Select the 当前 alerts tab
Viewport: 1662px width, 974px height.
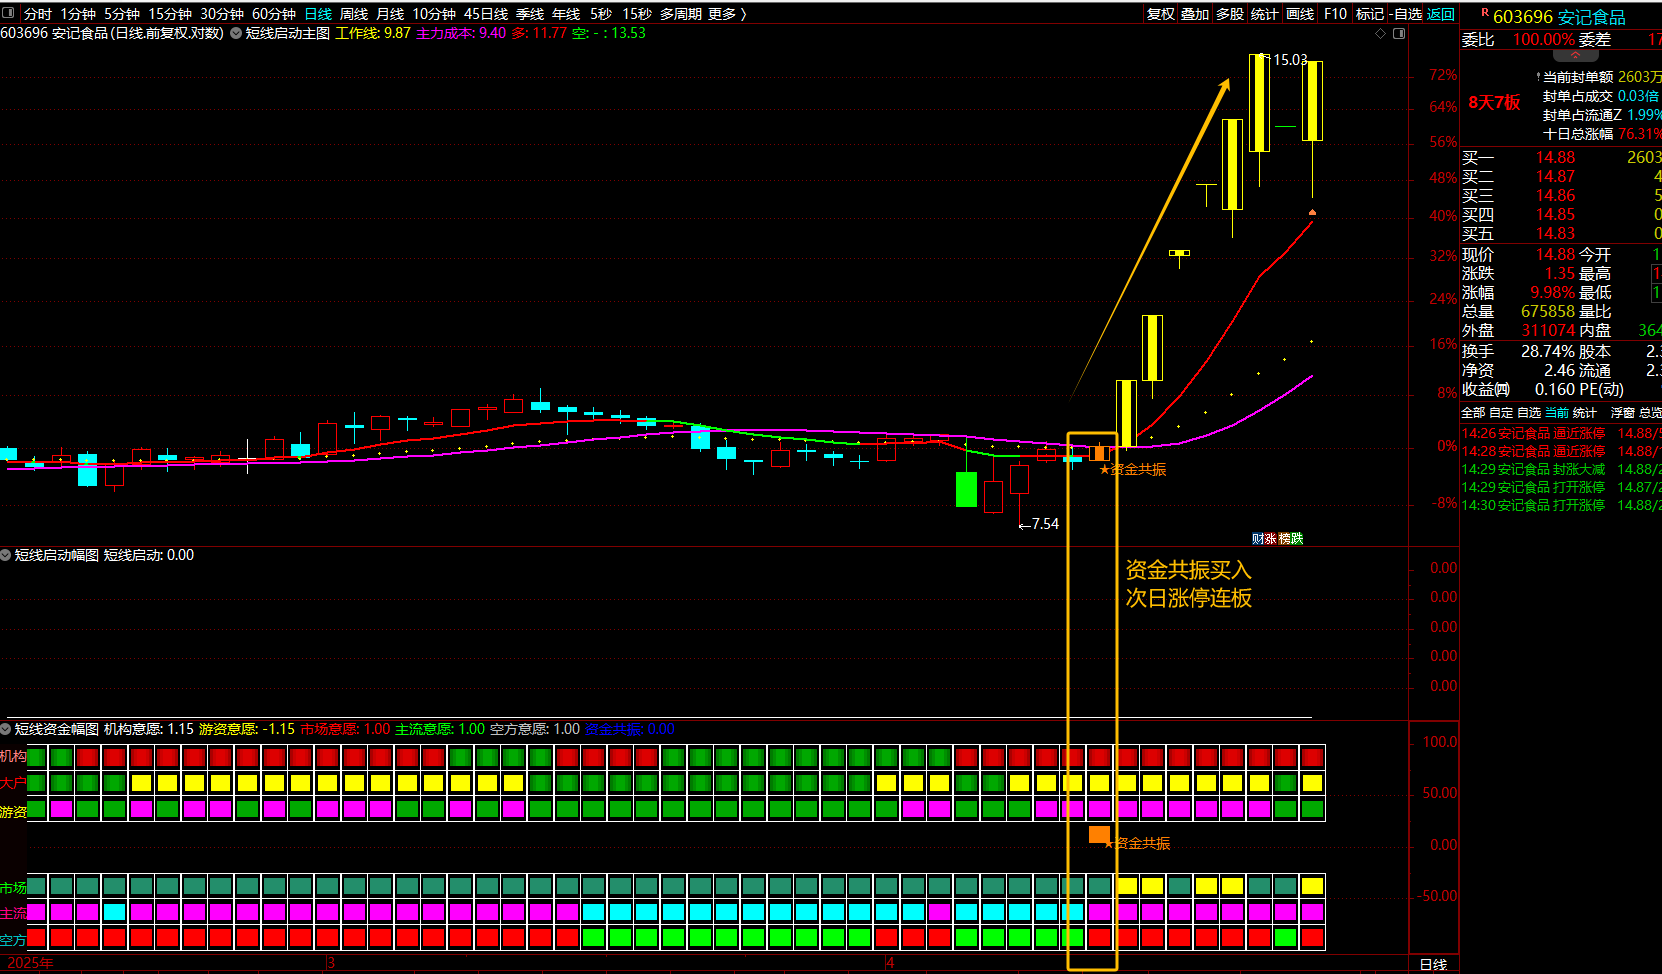tap(1557, 412)
